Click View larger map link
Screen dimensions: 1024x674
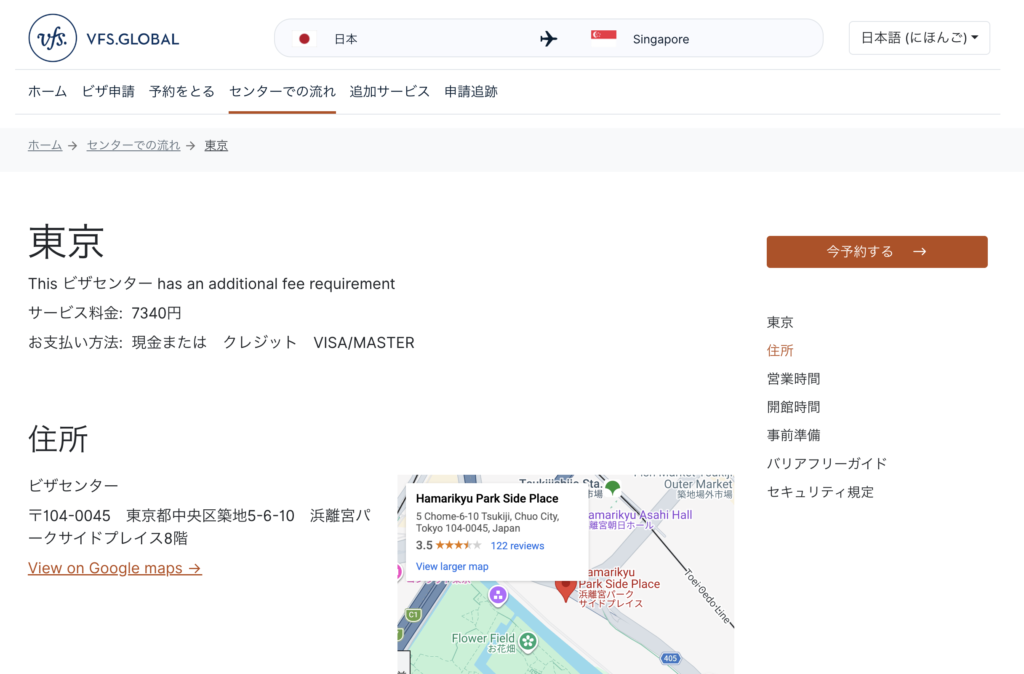tap(452, 566)
